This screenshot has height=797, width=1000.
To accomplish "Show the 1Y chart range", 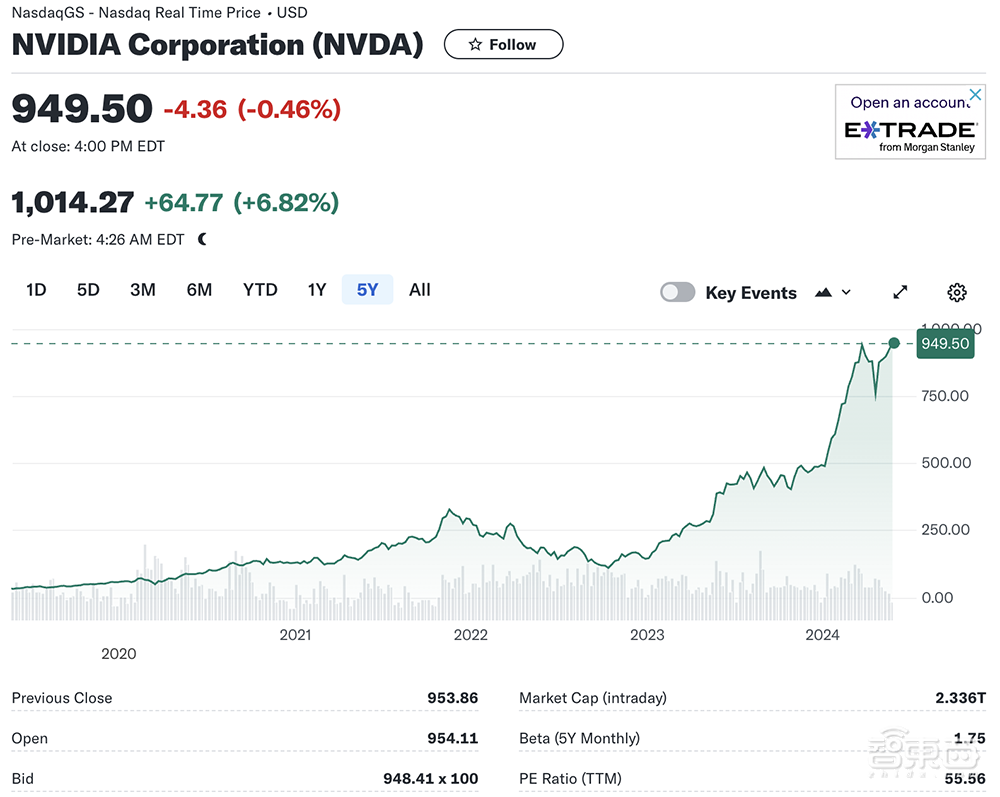I will click(316, 290).
